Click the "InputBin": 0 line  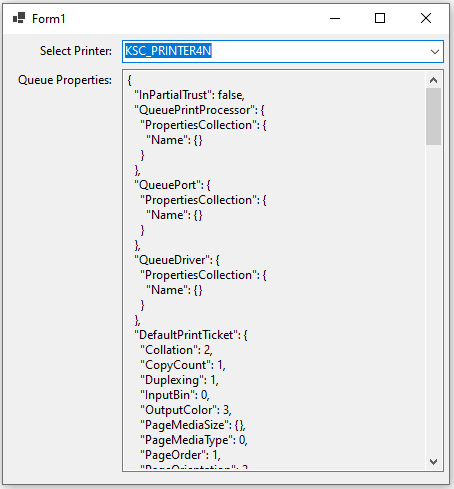coord(175,395)
